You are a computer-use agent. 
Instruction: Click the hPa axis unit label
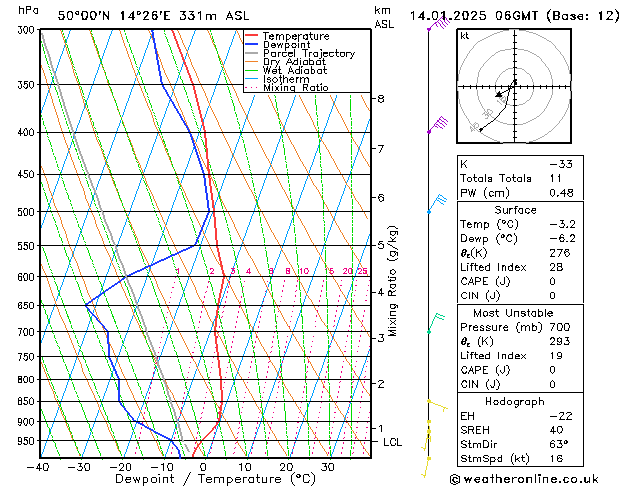28,10
